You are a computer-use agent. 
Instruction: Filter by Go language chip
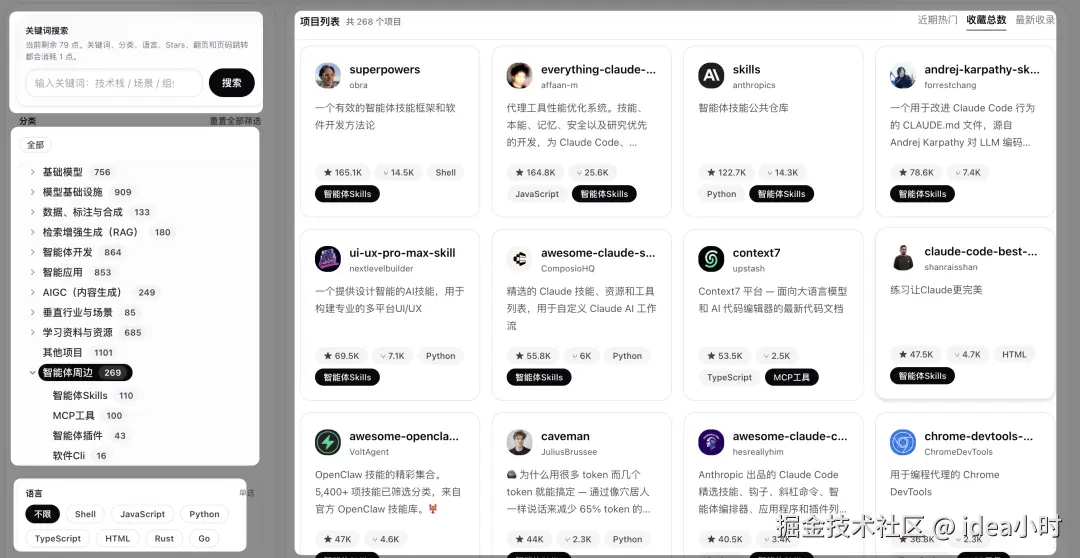(204, 539)
